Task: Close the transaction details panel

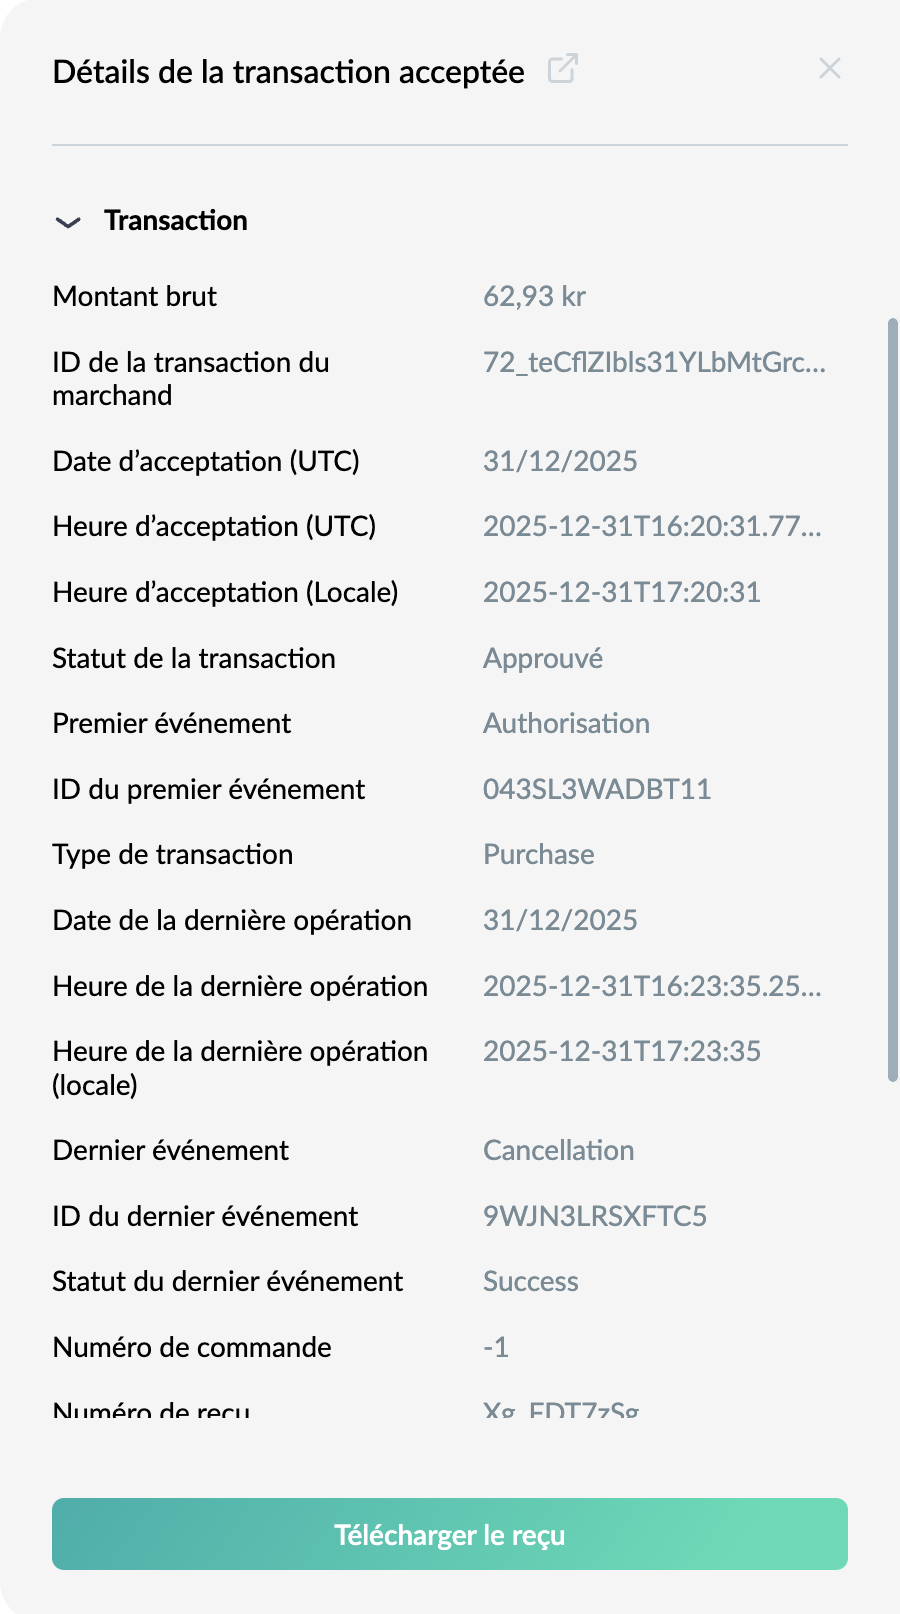Action: point(830,69)
